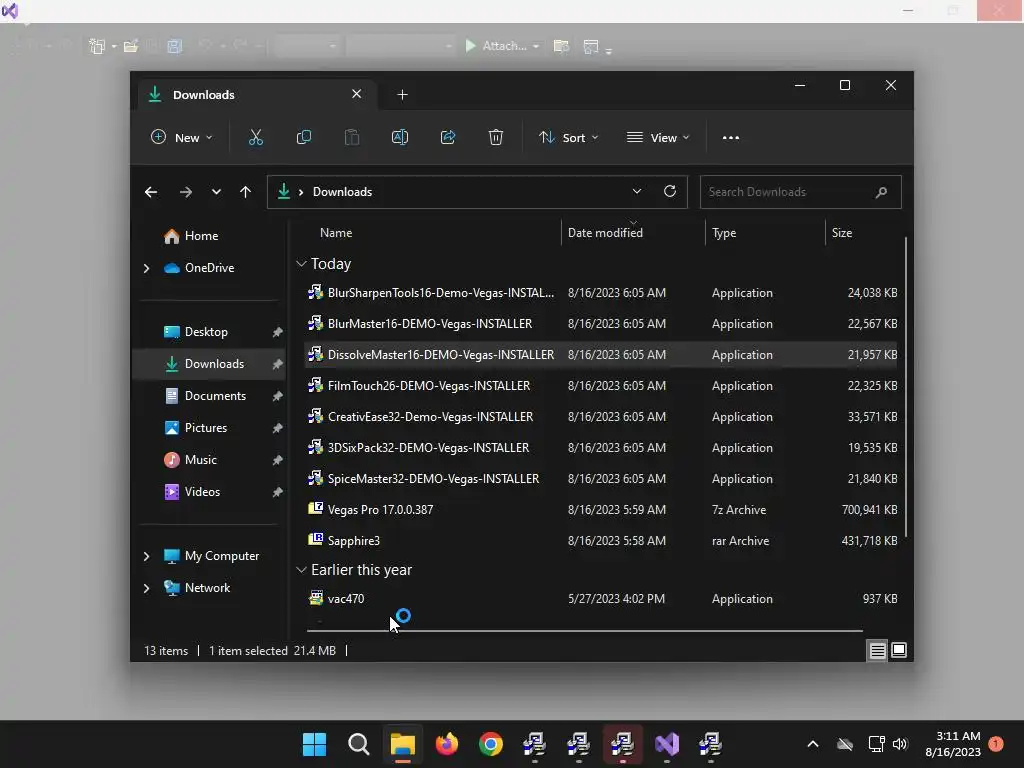Viewport: 1024px width, 768px height.
Task: Switch to large thumbnails view icon in status bar
Action: point(899,650)
